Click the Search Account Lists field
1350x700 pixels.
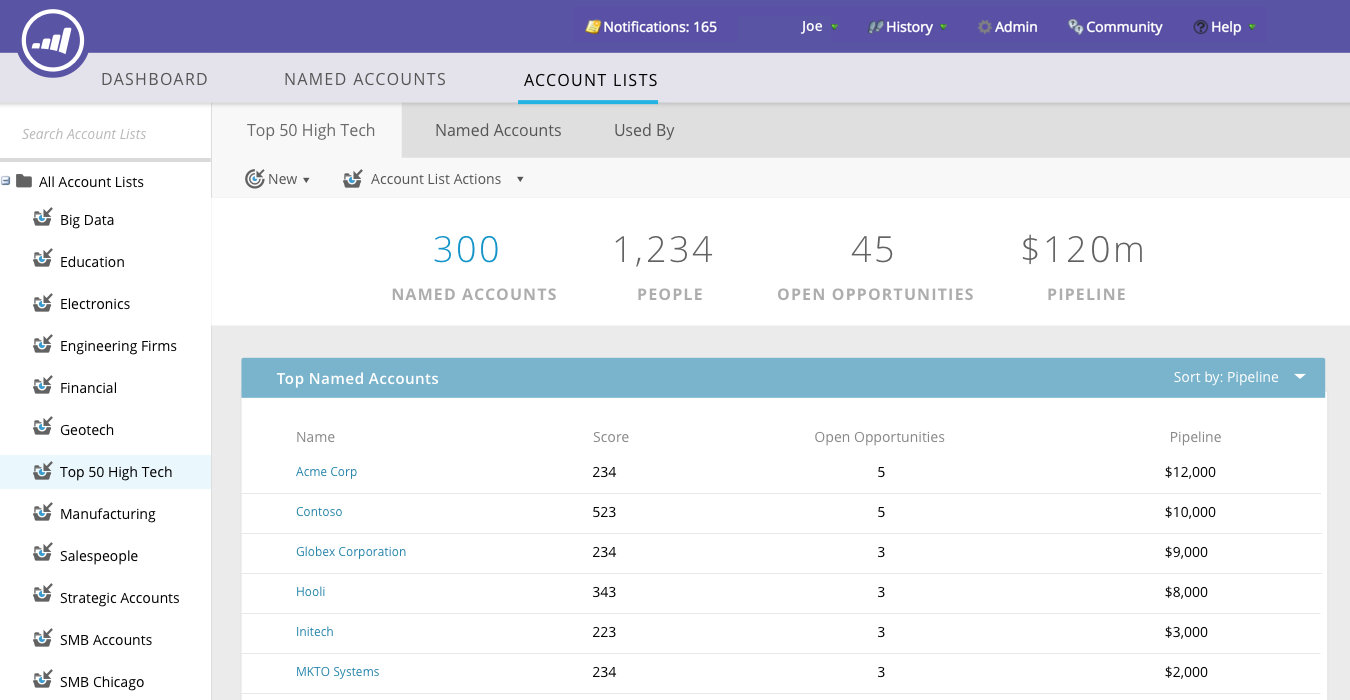(x=105, y=133)
